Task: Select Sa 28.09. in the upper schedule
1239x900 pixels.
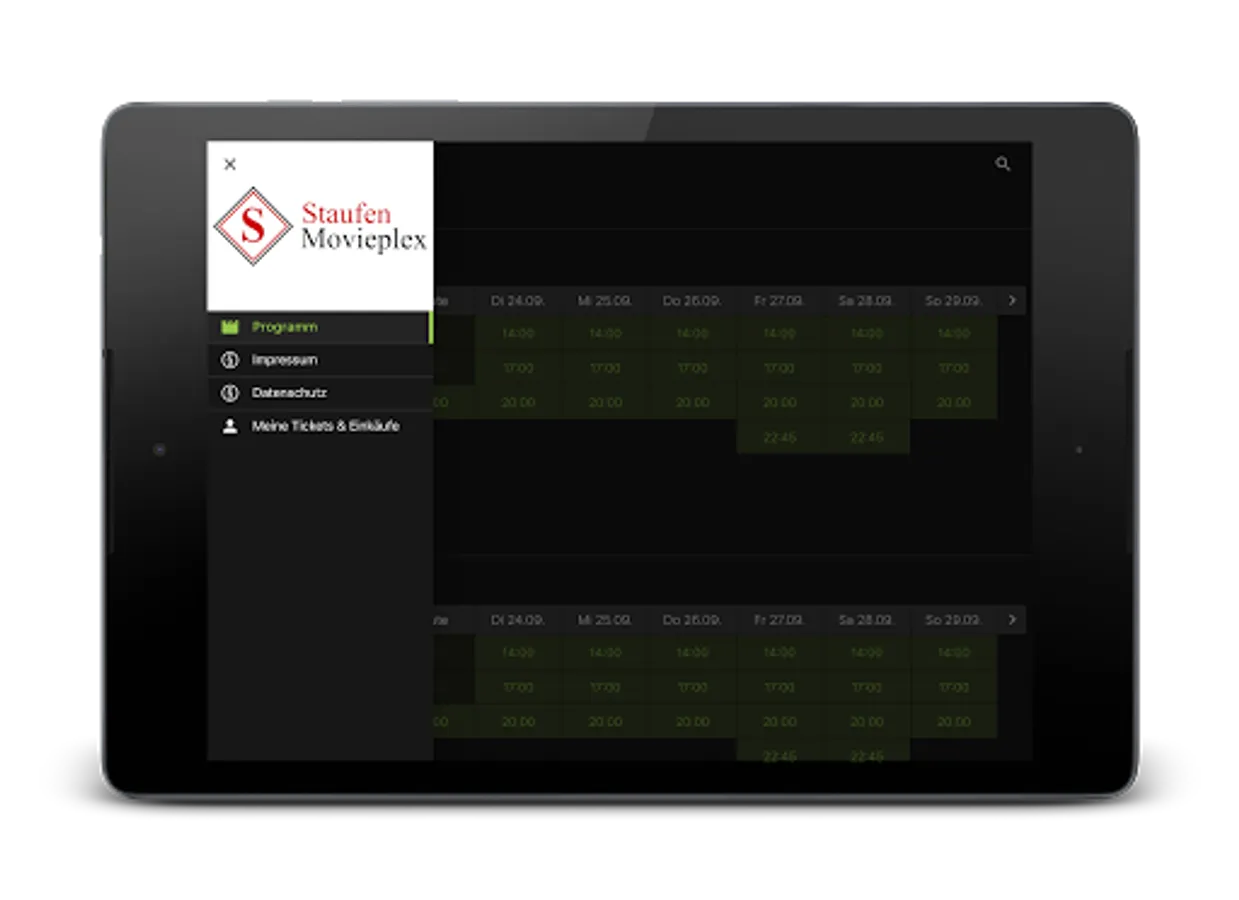Action: pyautogui.click(x=866, y=300)
